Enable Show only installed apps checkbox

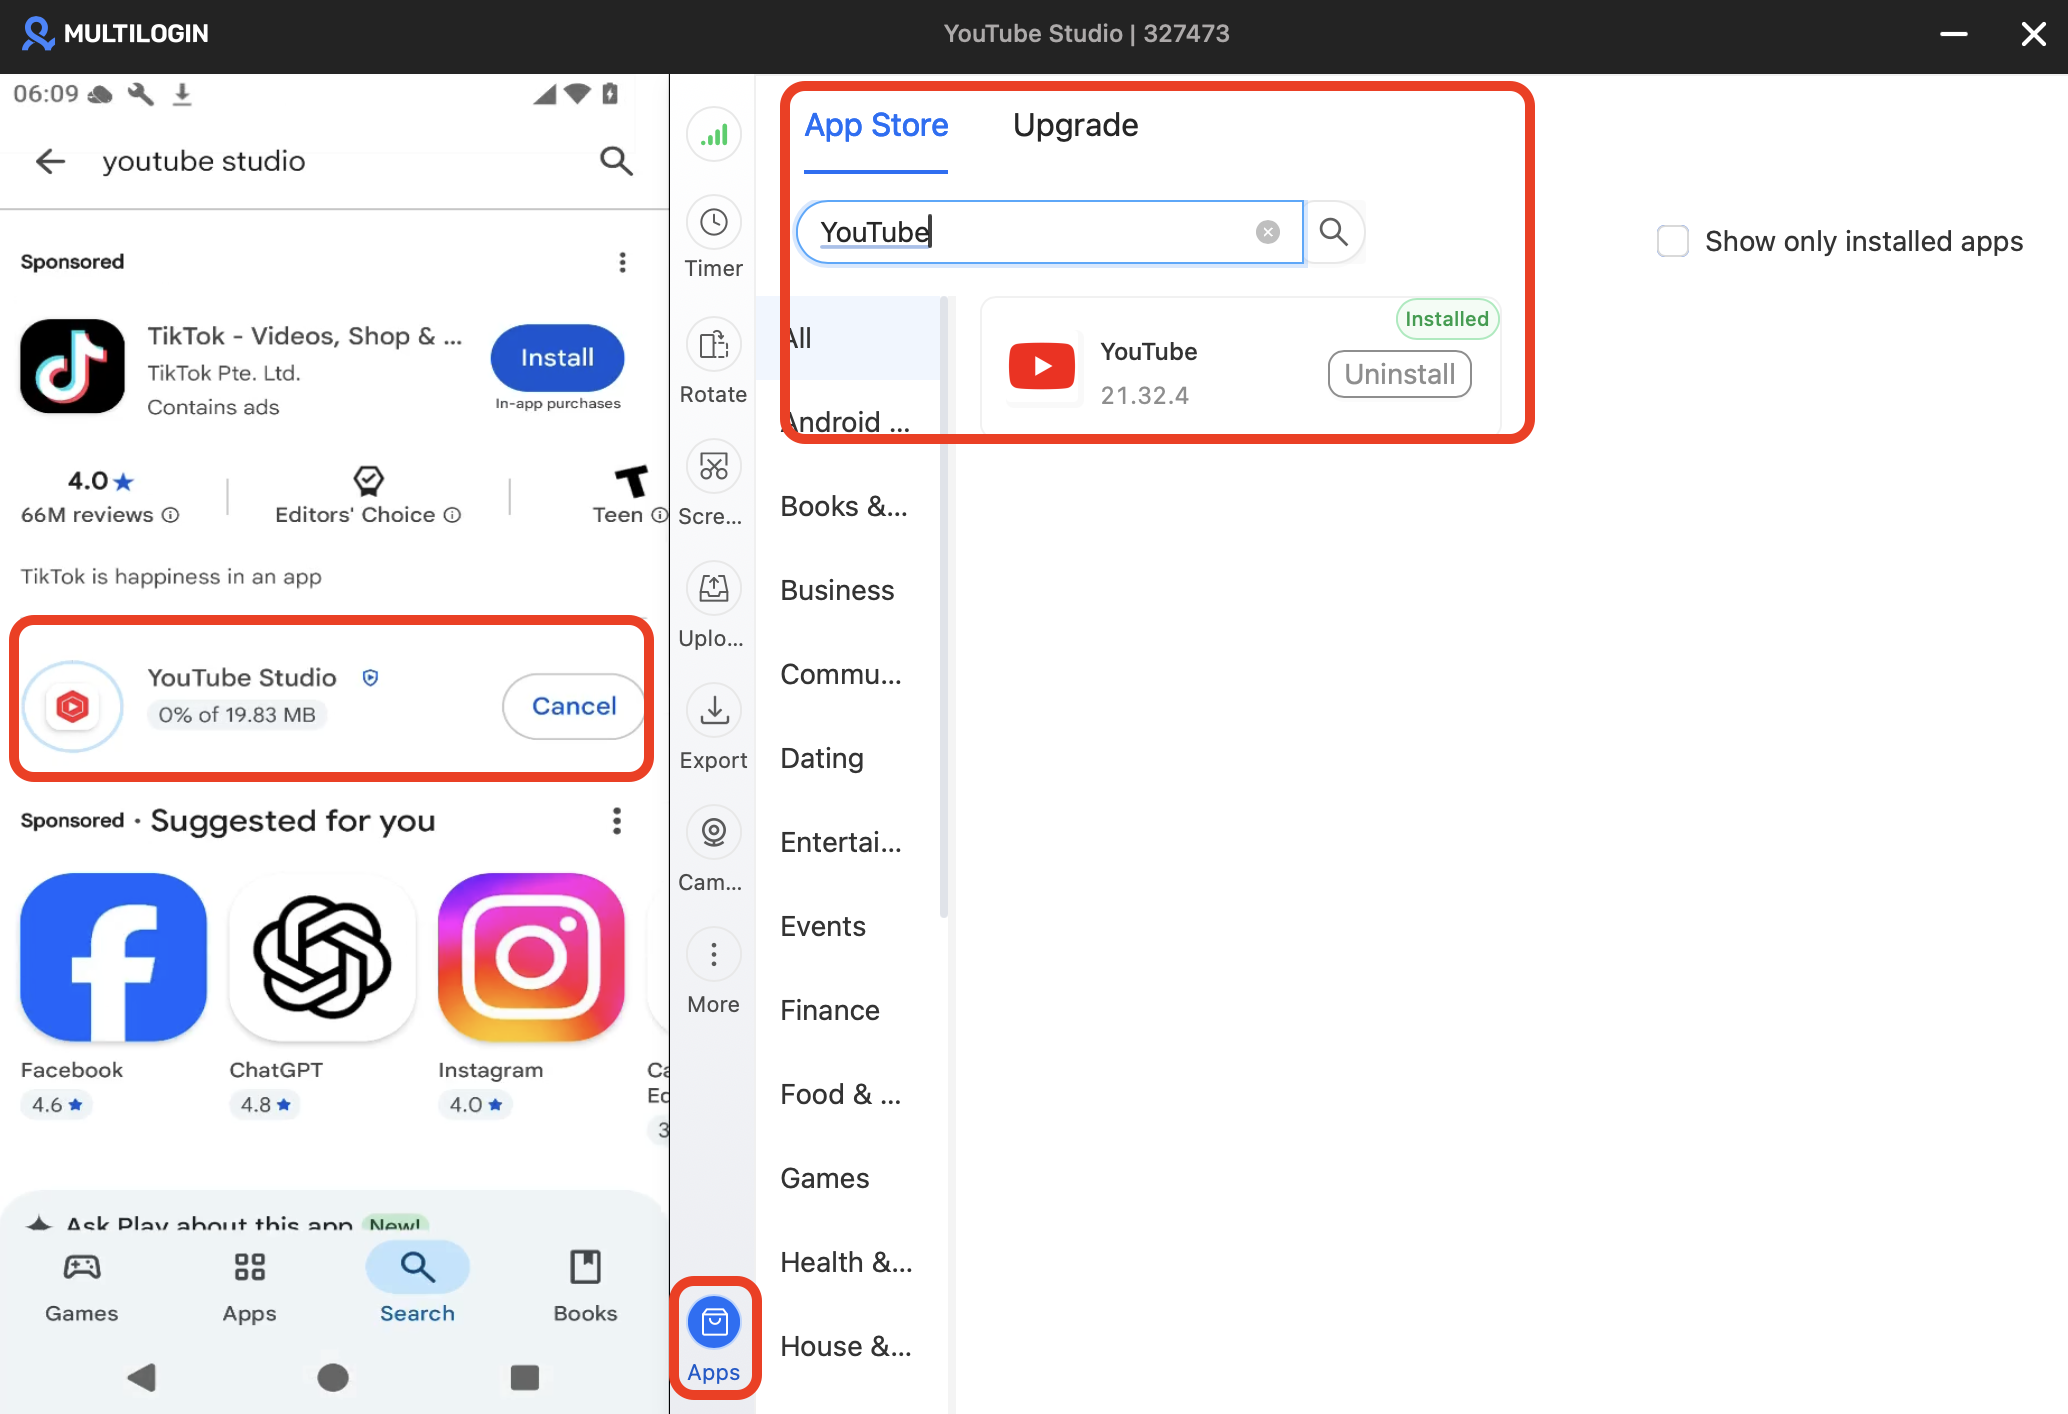coord(1673,241)
